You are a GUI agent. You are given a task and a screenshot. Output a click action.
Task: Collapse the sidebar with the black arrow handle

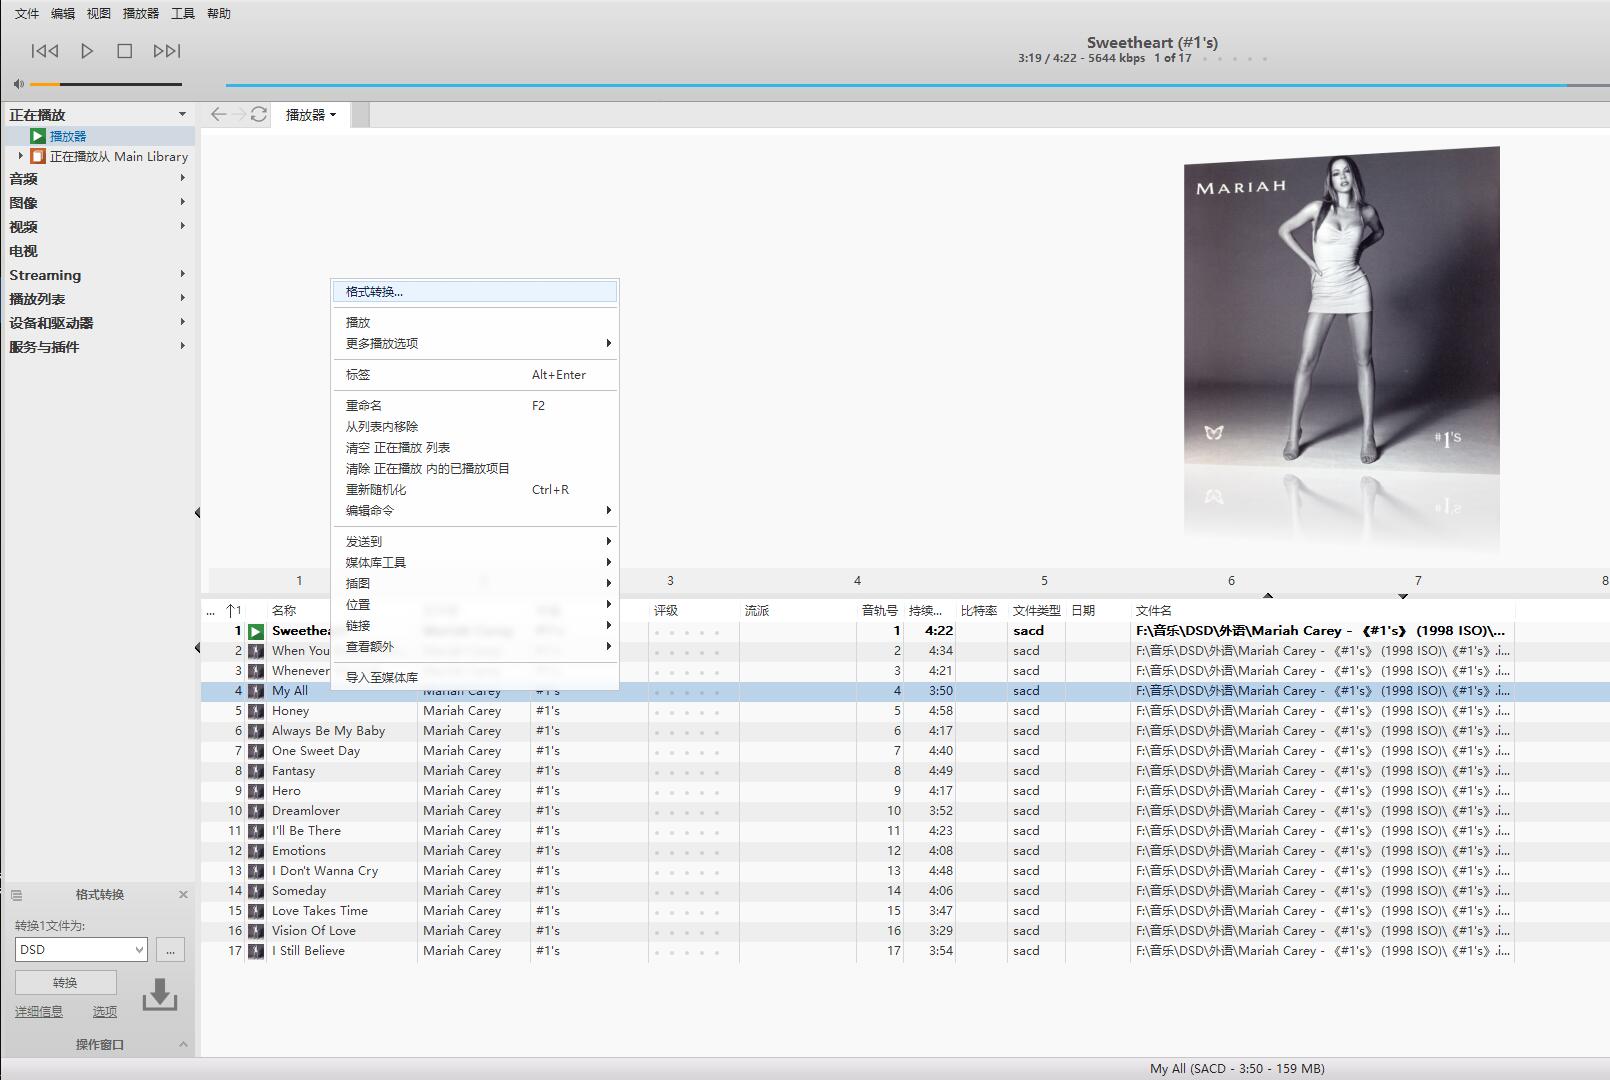(197, 513)
